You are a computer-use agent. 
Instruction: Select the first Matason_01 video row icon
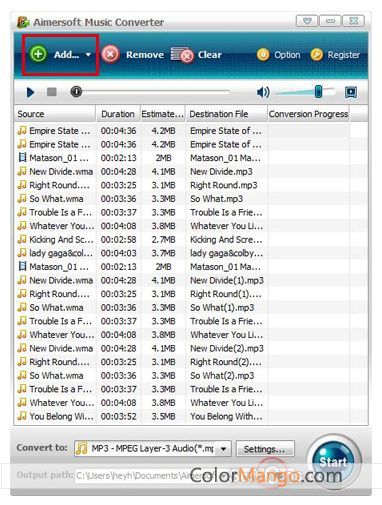pyautogui.click(x=22, y=158)
